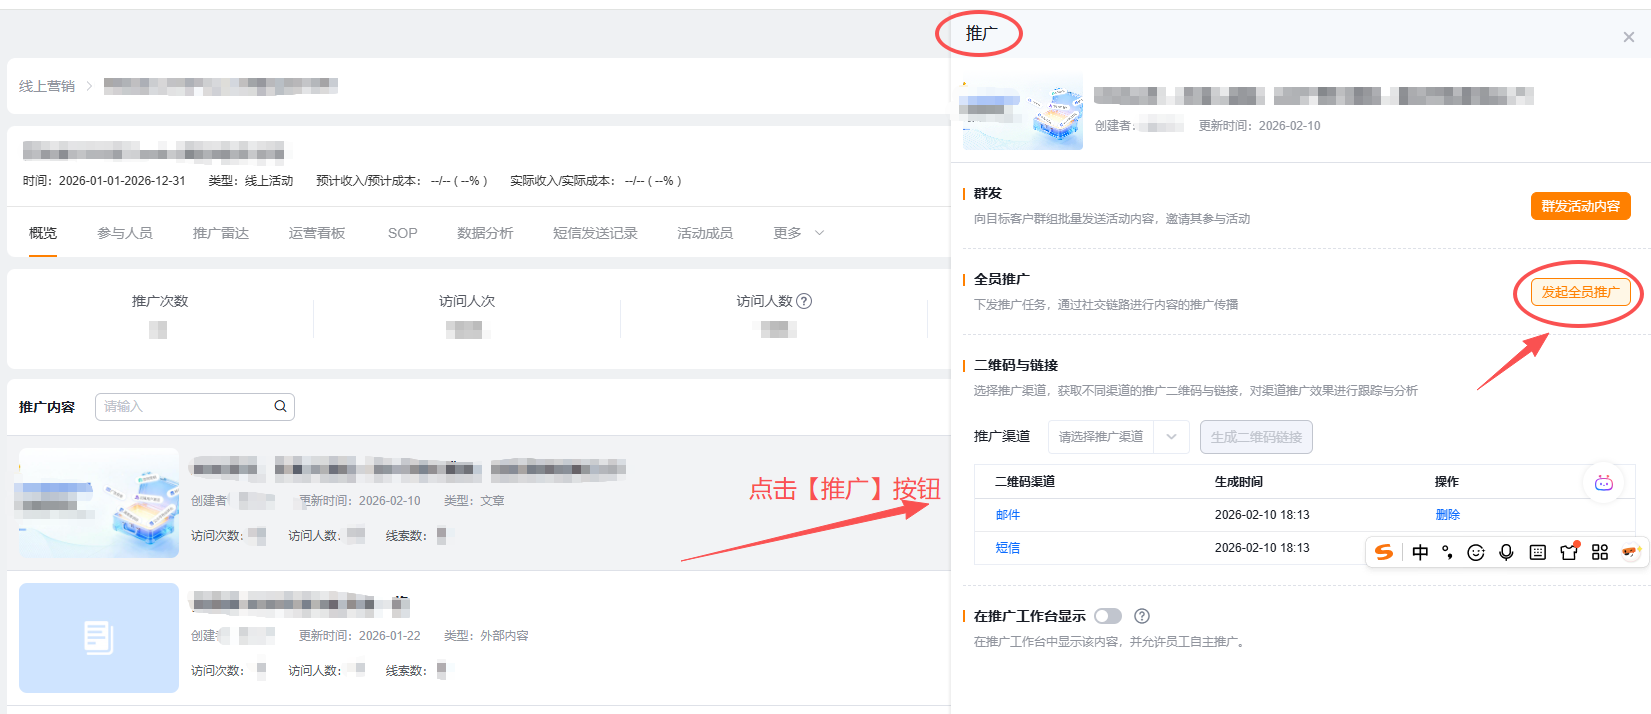Screen dimensions: 1651x714
Task: Click the 类型: 文章 label
Action: click(474, 501)
